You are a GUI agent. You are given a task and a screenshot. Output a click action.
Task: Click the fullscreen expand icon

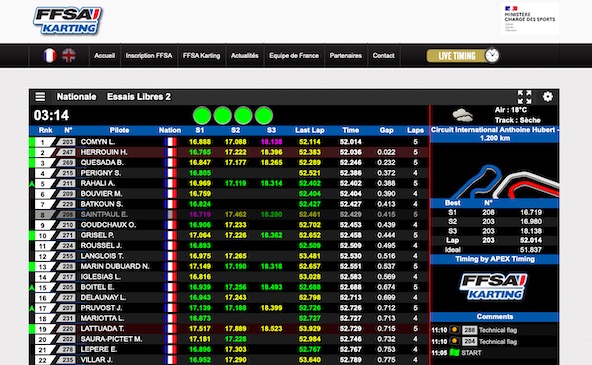tap(524, 97)
